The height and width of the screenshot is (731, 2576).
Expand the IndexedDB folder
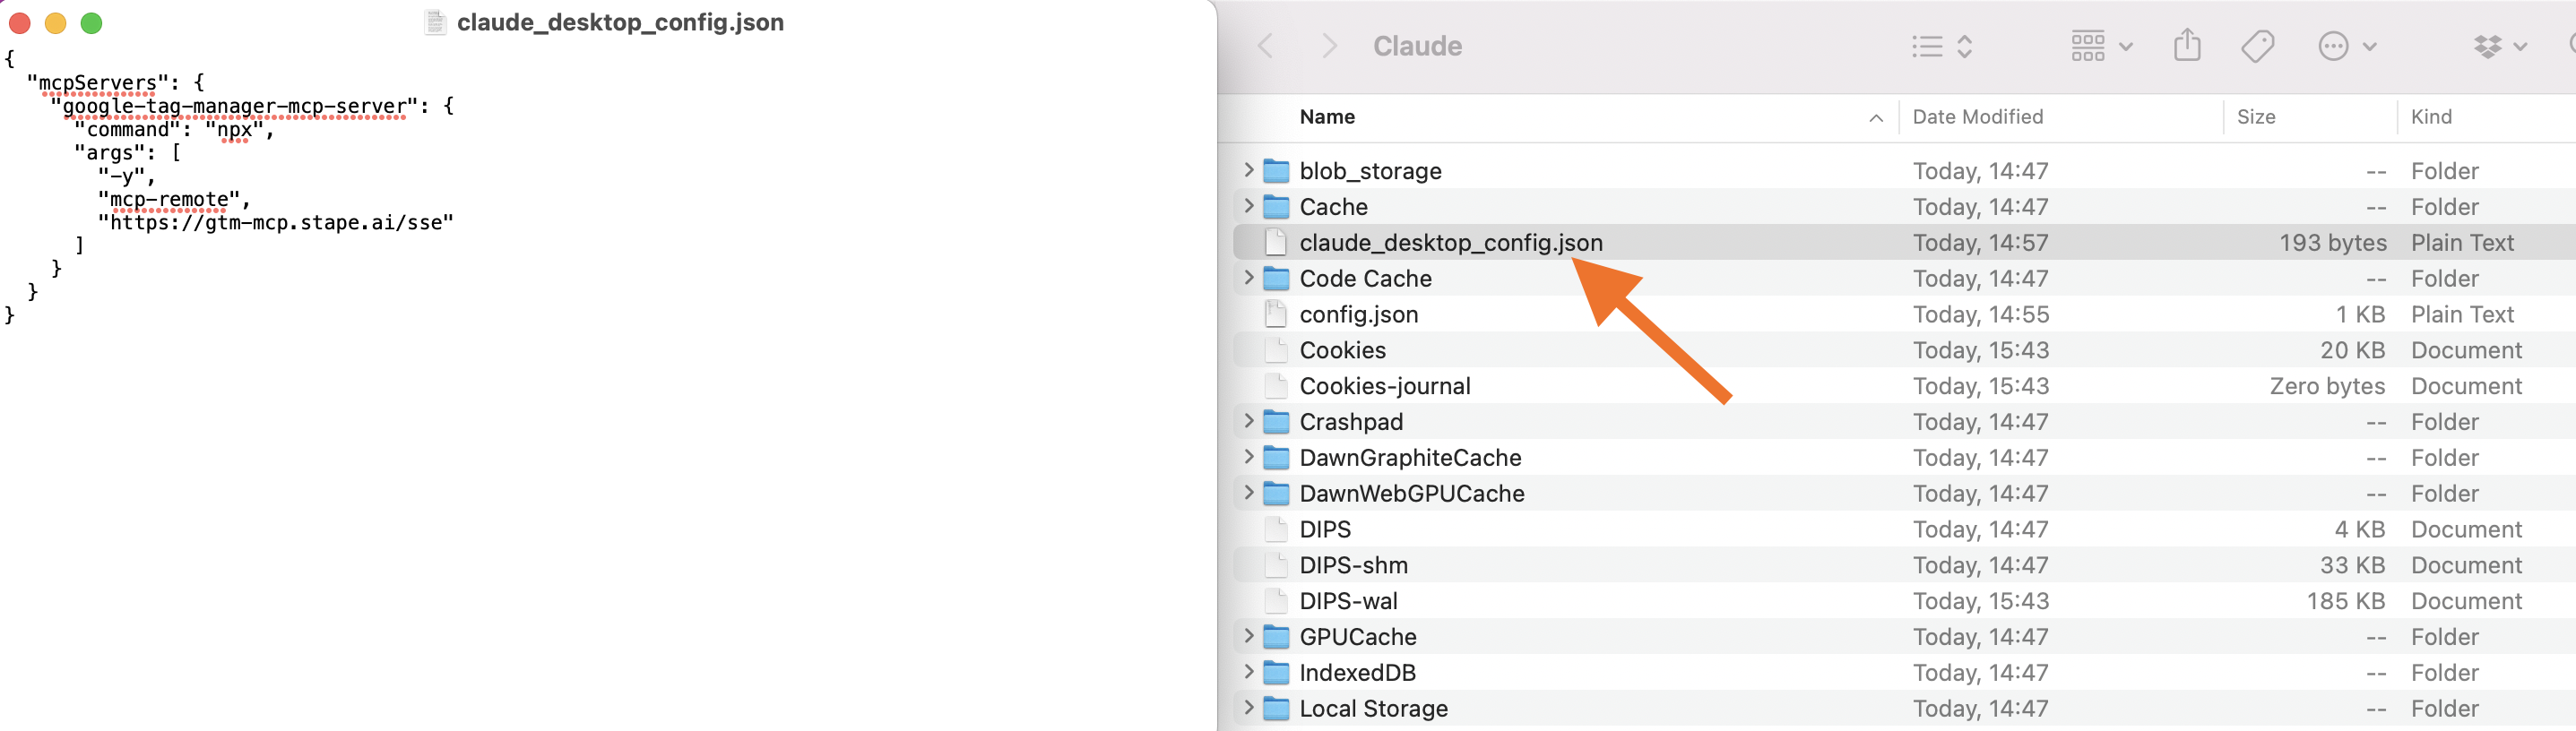click(x=1248, y=672)
